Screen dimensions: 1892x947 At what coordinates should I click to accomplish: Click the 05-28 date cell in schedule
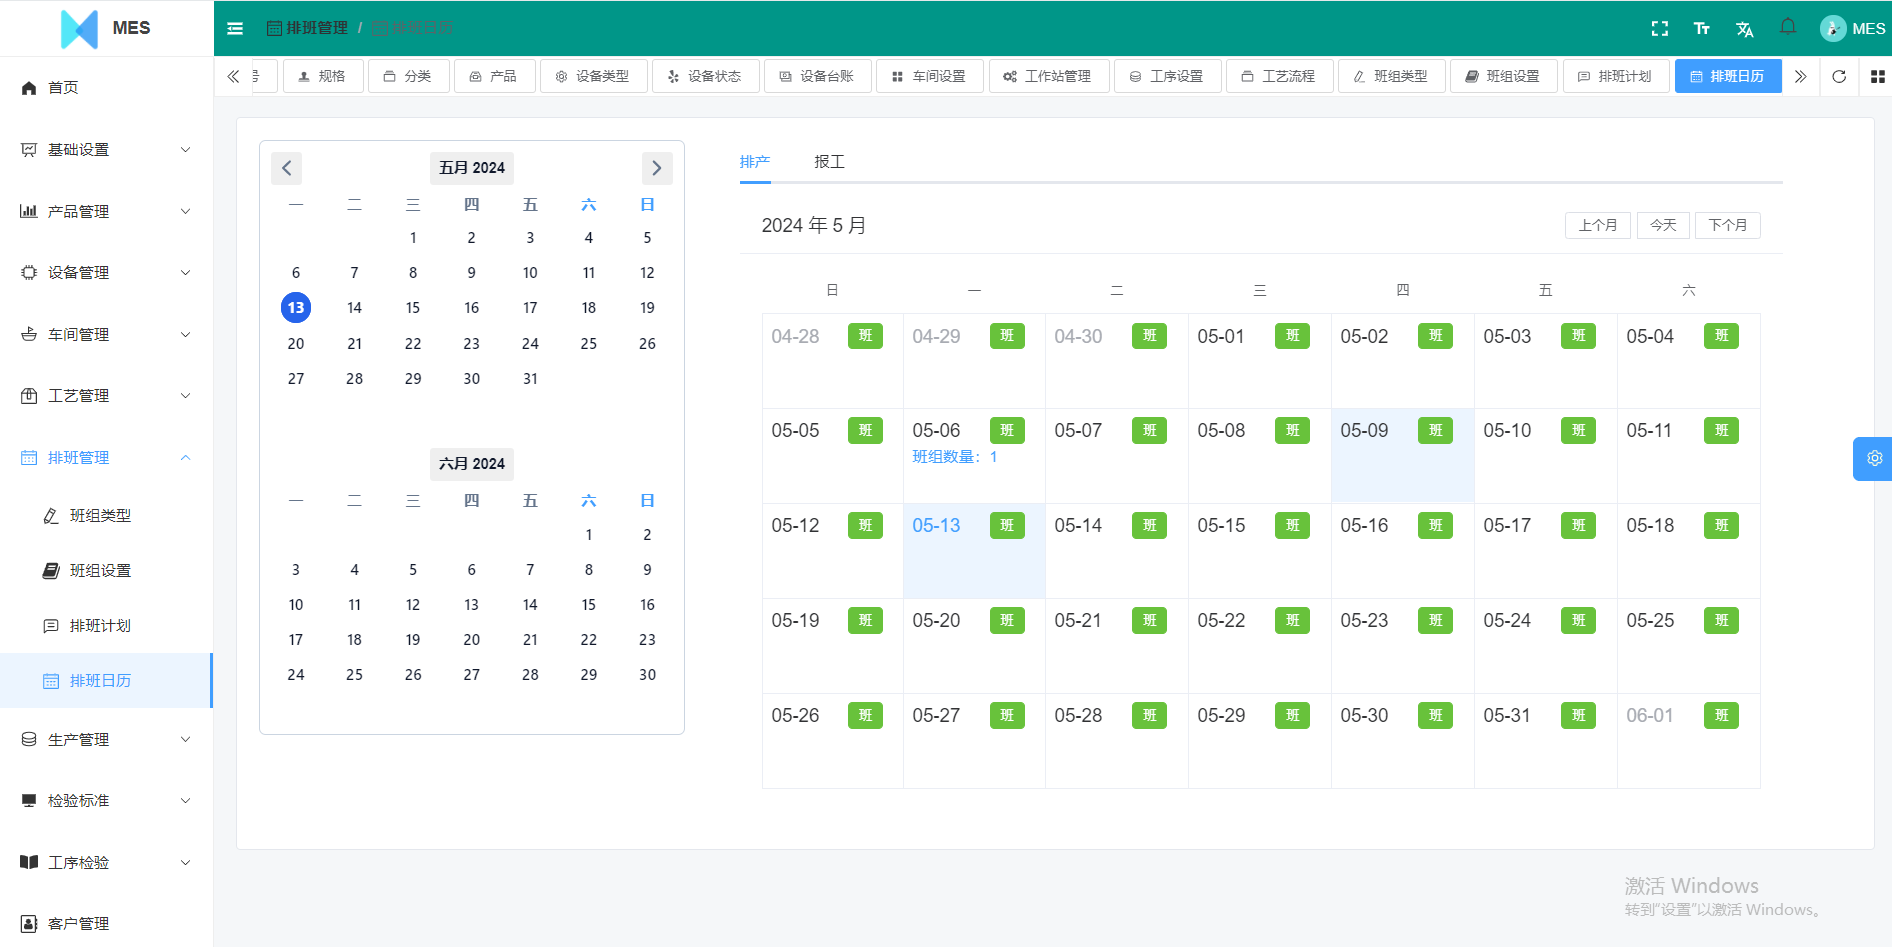pyautogui.click(x=1117, y=741)
